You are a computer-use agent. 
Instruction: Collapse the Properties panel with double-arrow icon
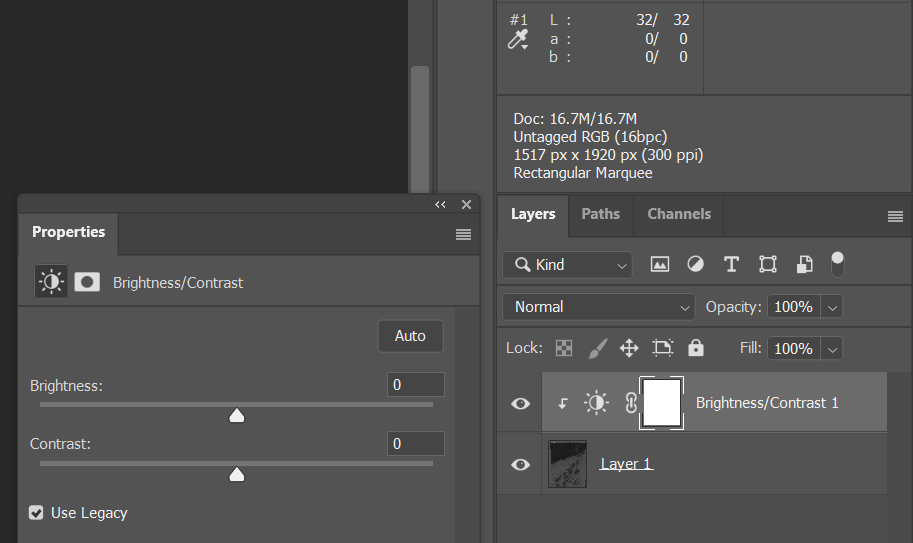[x=440, y=204]
